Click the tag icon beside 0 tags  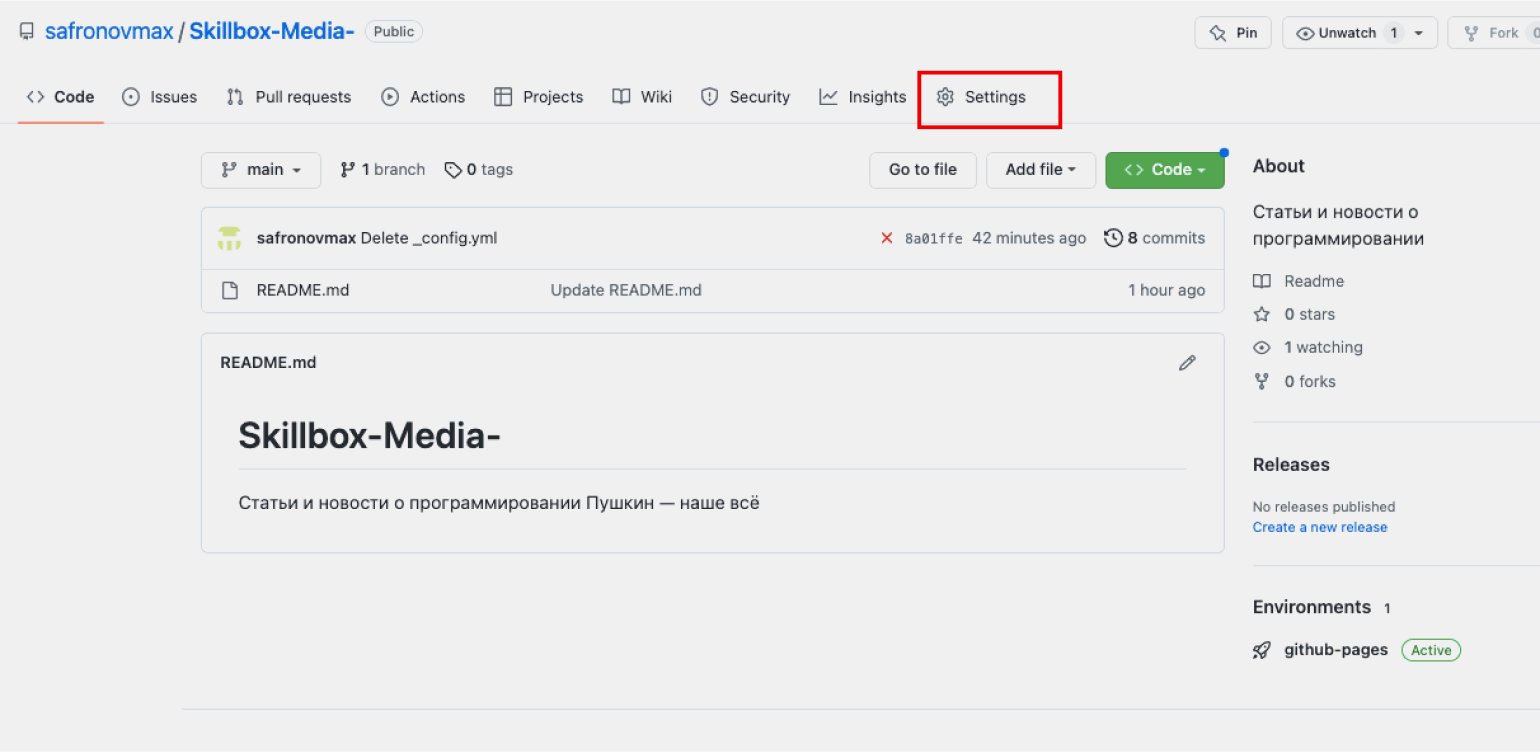[x=454, y=170]
